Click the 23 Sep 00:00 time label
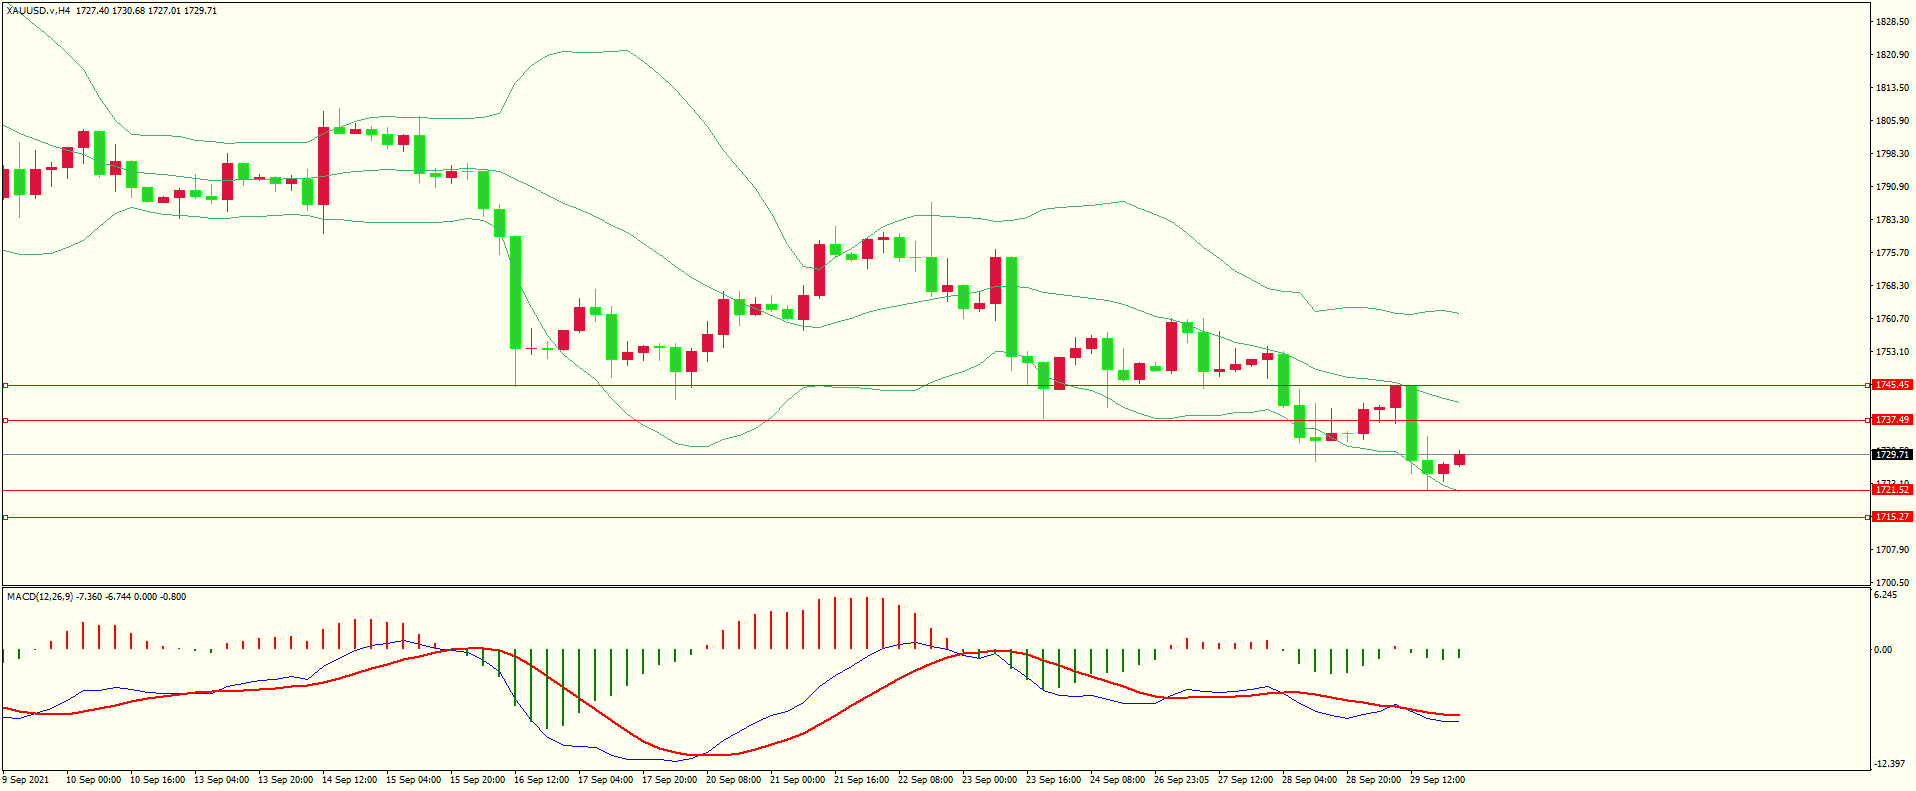The image size is (1916, 791). [x=989, y=780]
